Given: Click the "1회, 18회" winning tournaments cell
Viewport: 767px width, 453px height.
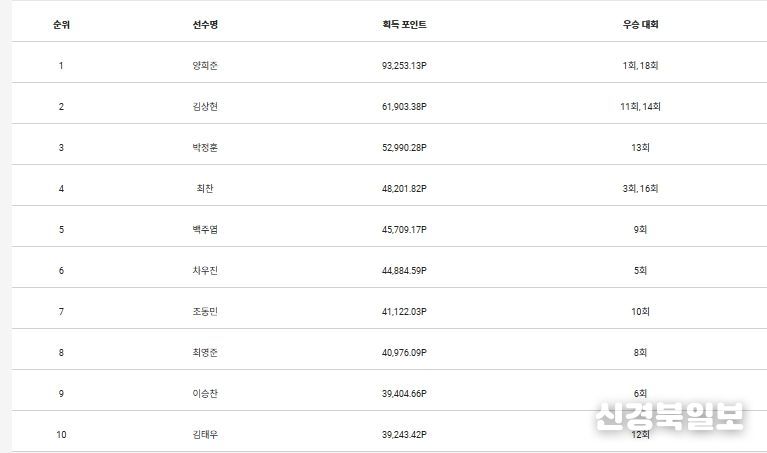Looking at the screenshot, I should click(640, 66).
